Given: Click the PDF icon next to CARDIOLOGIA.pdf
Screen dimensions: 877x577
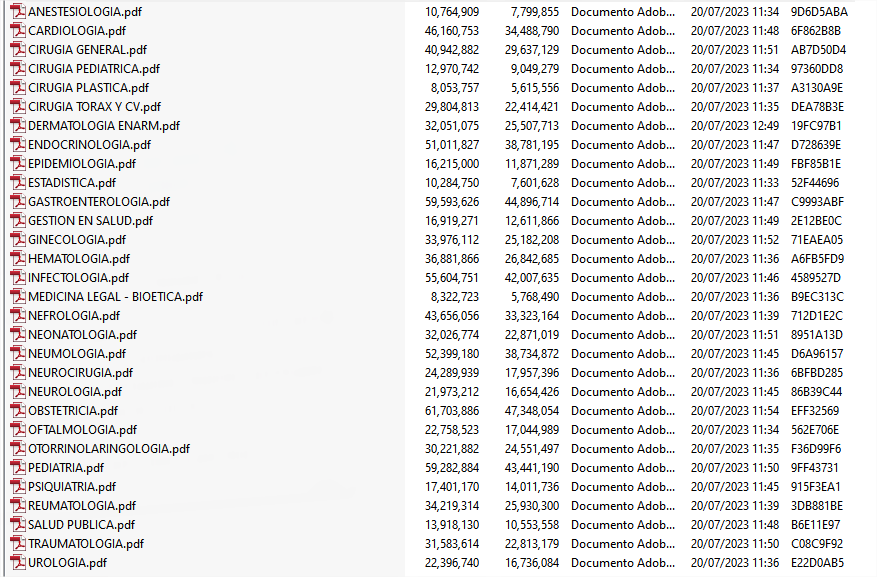Looking at the screenshot, I should pyautogui.click(x=17, y=31).
